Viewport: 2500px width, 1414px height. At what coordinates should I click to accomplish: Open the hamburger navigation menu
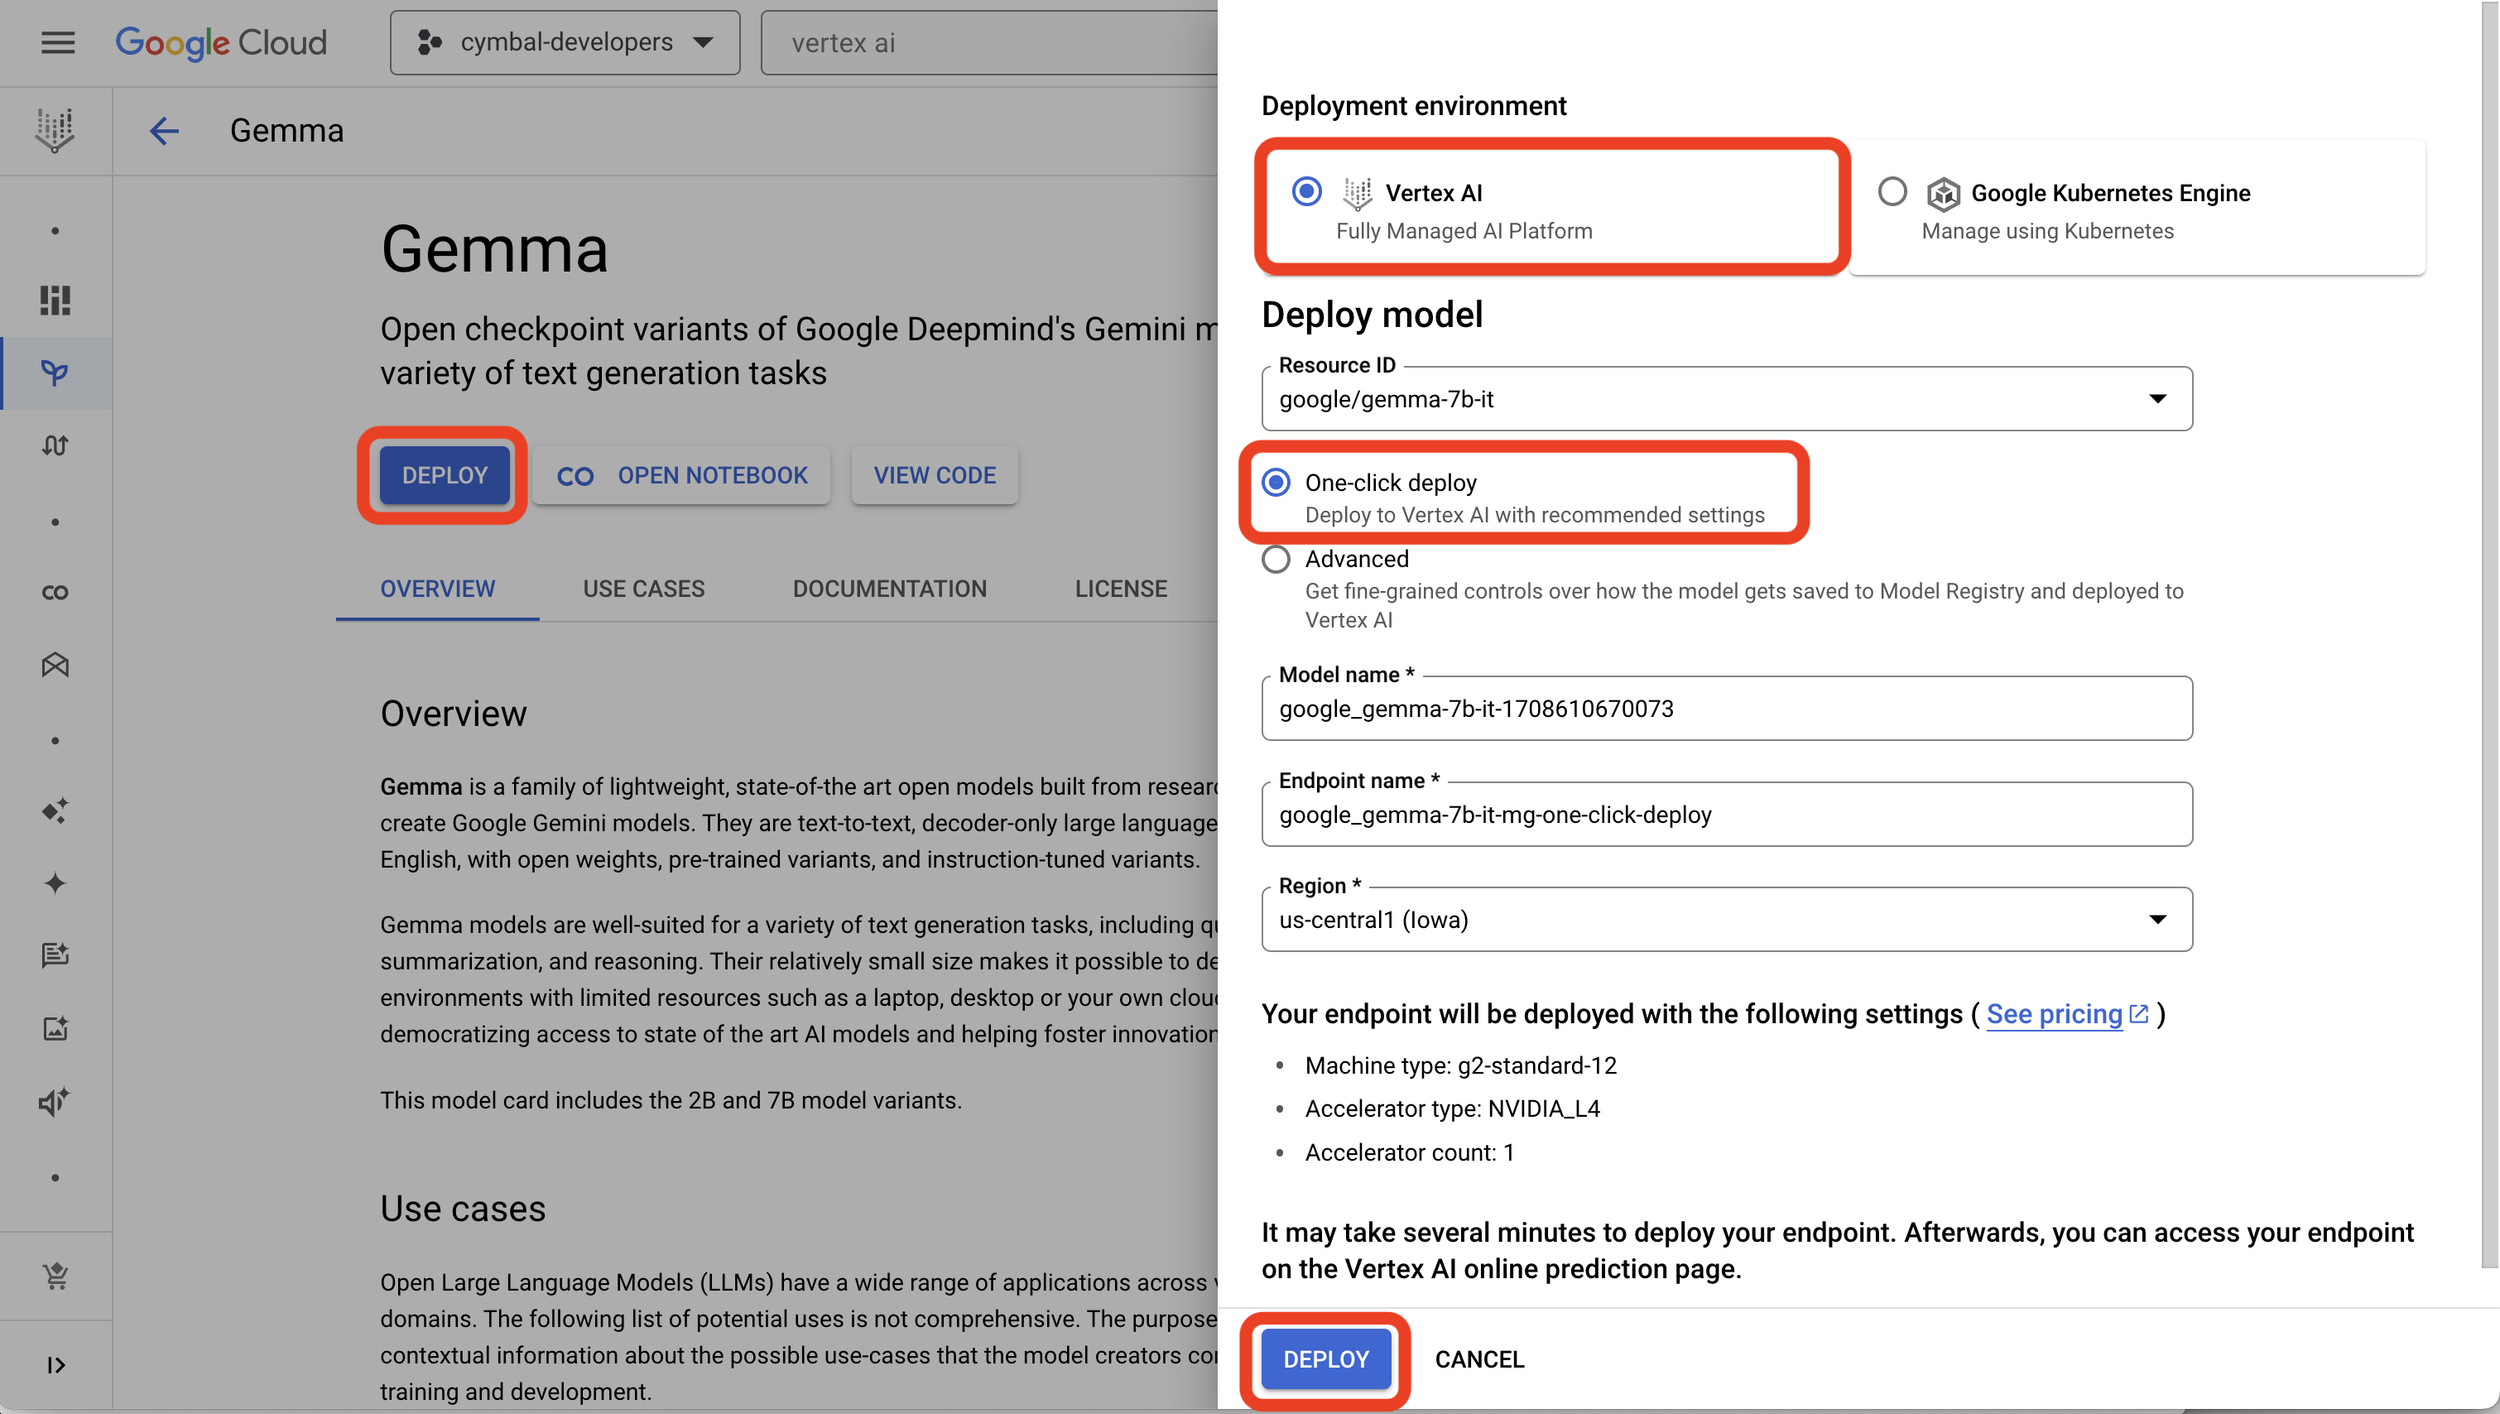(58, 43)
